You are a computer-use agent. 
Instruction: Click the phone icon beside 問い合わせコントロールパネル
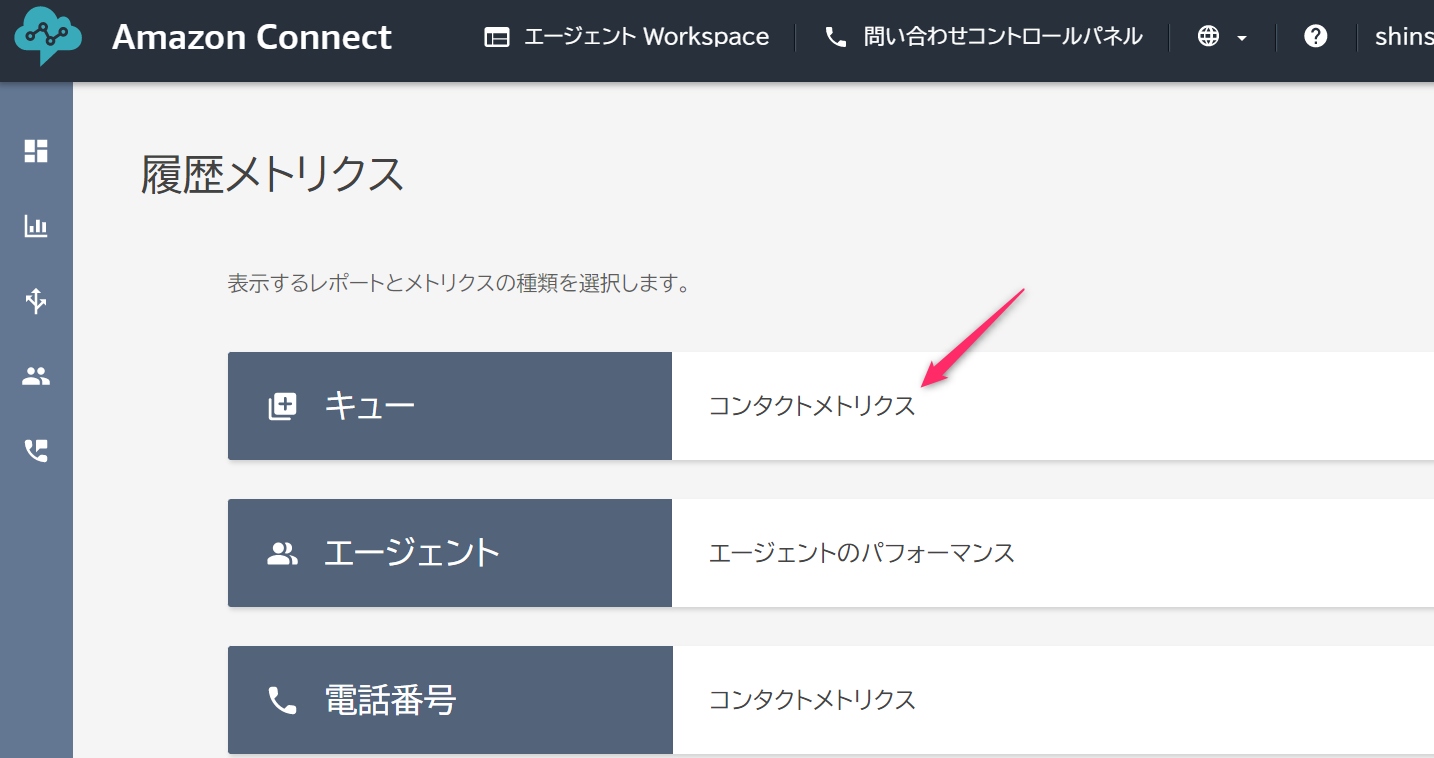835,38
